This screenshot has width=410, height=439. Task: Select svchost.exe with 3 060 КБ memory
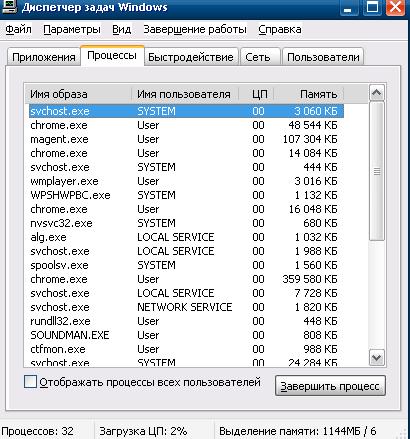click(x=186, y=111)
